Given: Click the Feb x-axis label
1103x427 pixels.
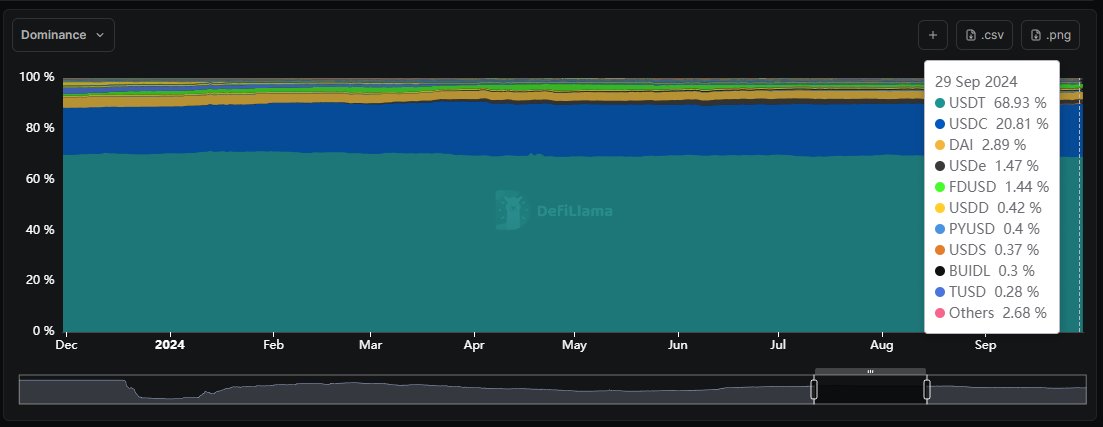Looking at the screenshot, I should [x=273, y=345].
